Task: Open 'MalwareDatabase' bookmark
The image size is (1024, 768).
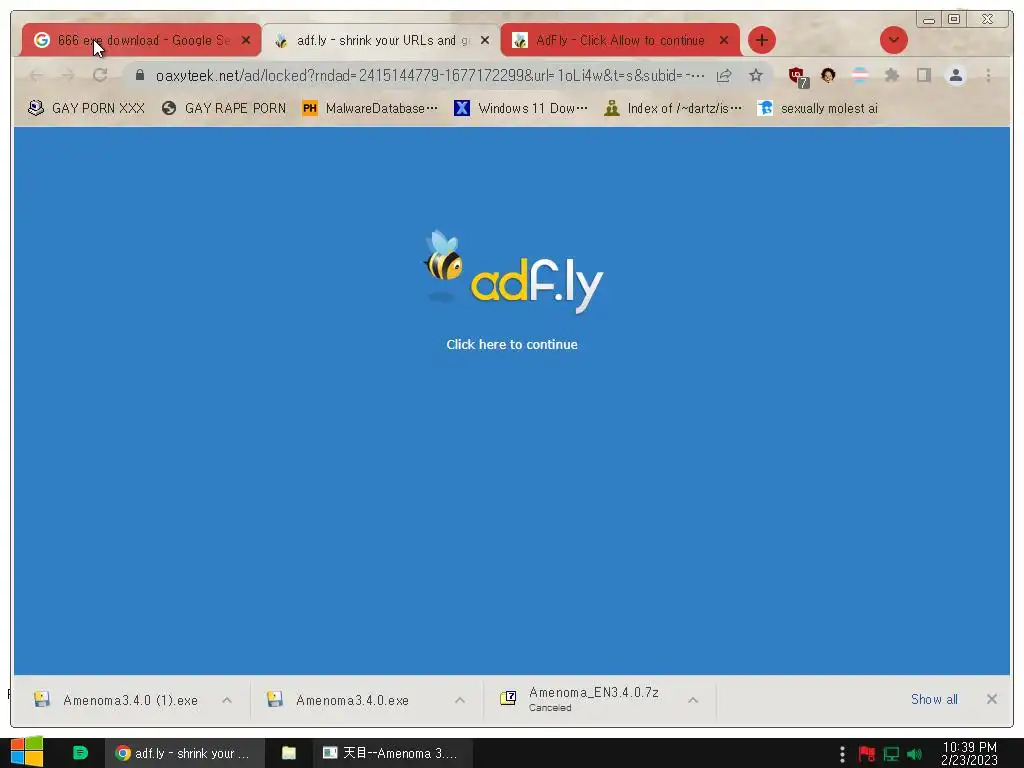Action: [x=370, y=108]
